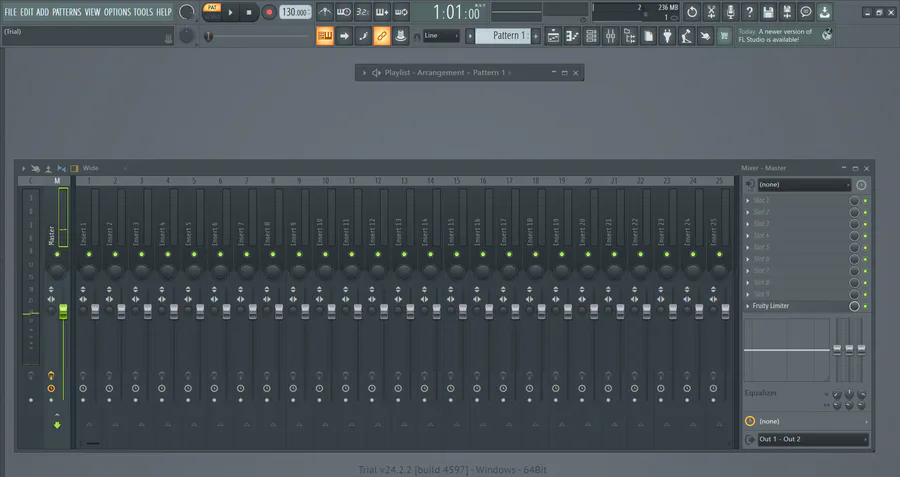Click the Insert 3 volume fader handle
Viewport: 900px width, 477px height.
point(148,312)
